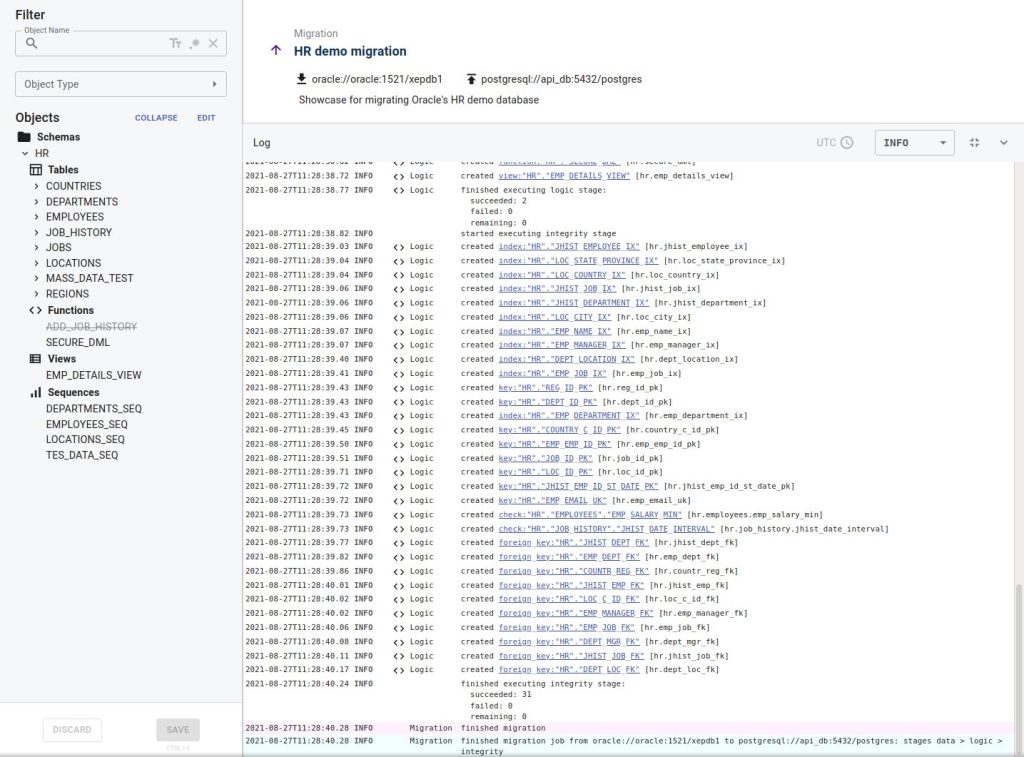The image size is (1024, 757).
Task: Expand the REGIONS table
Action: click(37, 294)
